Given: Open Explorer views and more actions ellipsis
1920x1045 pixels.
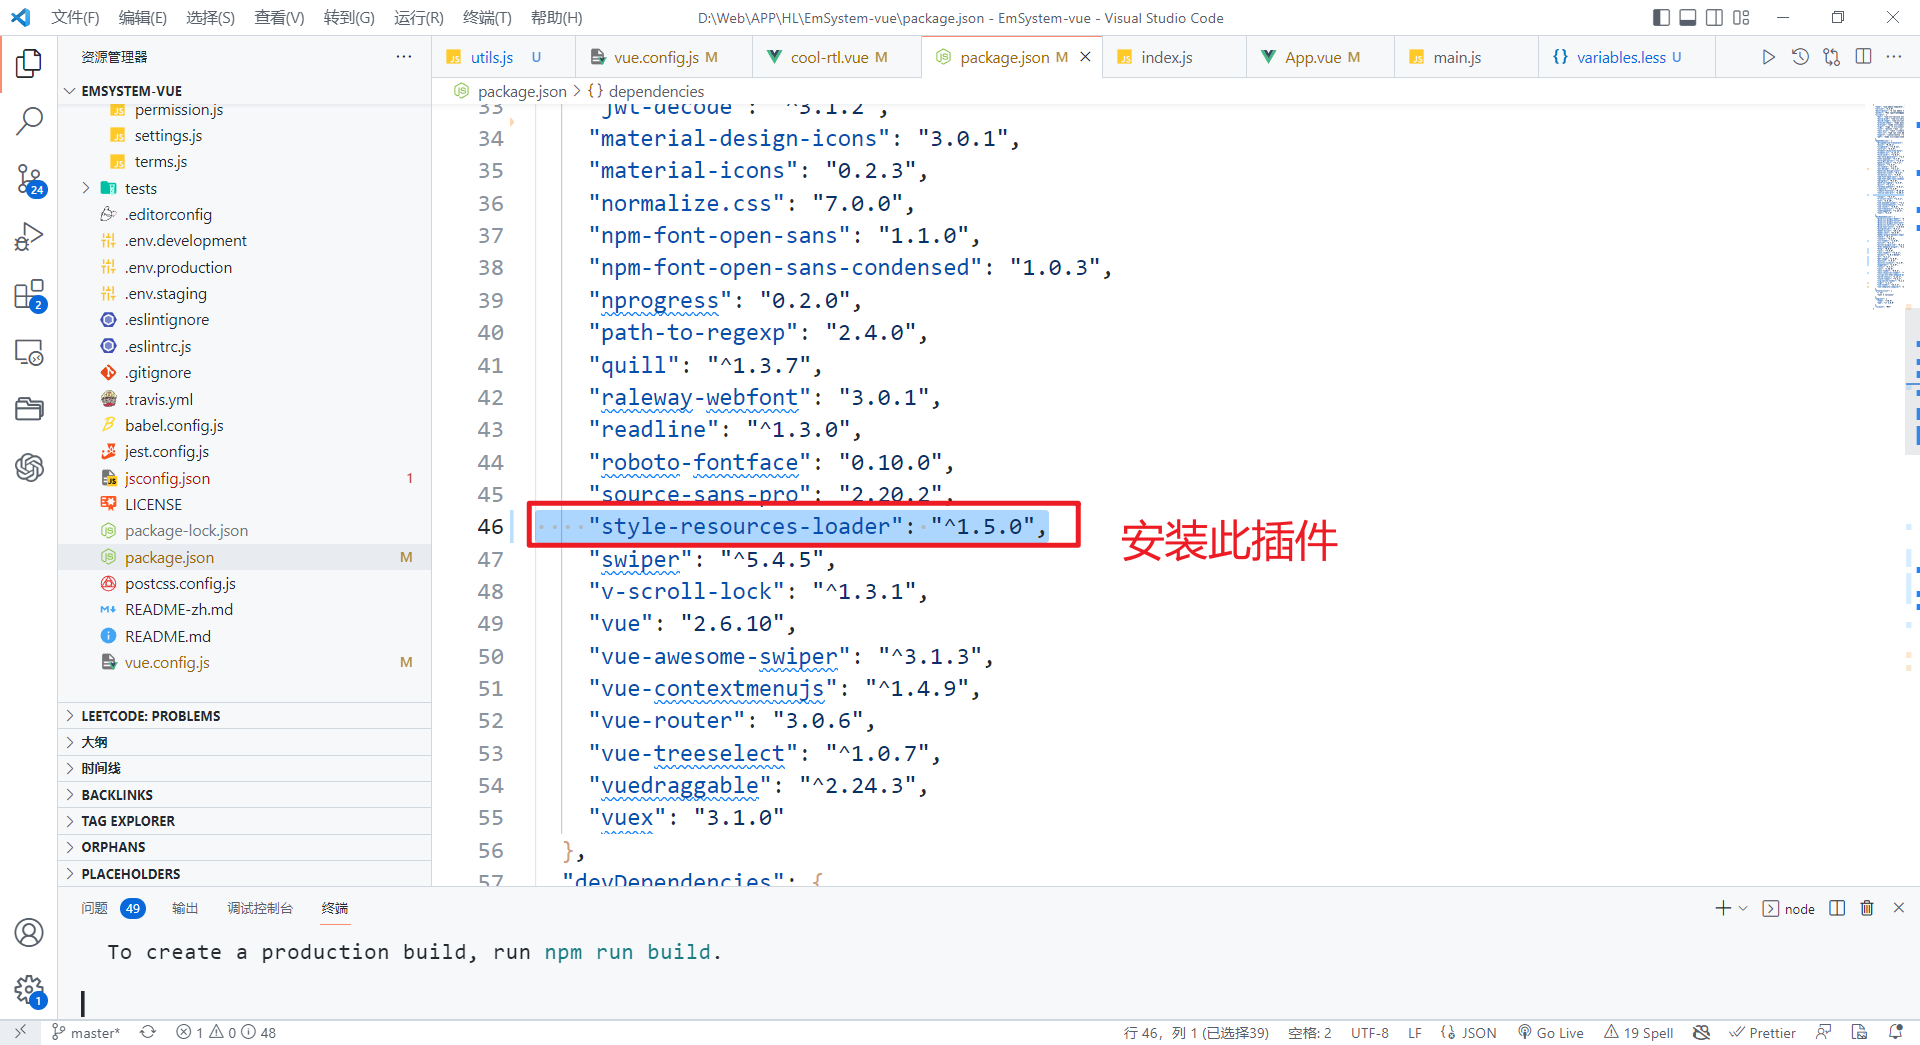Looking at the screenshot, I should (403, 57).
